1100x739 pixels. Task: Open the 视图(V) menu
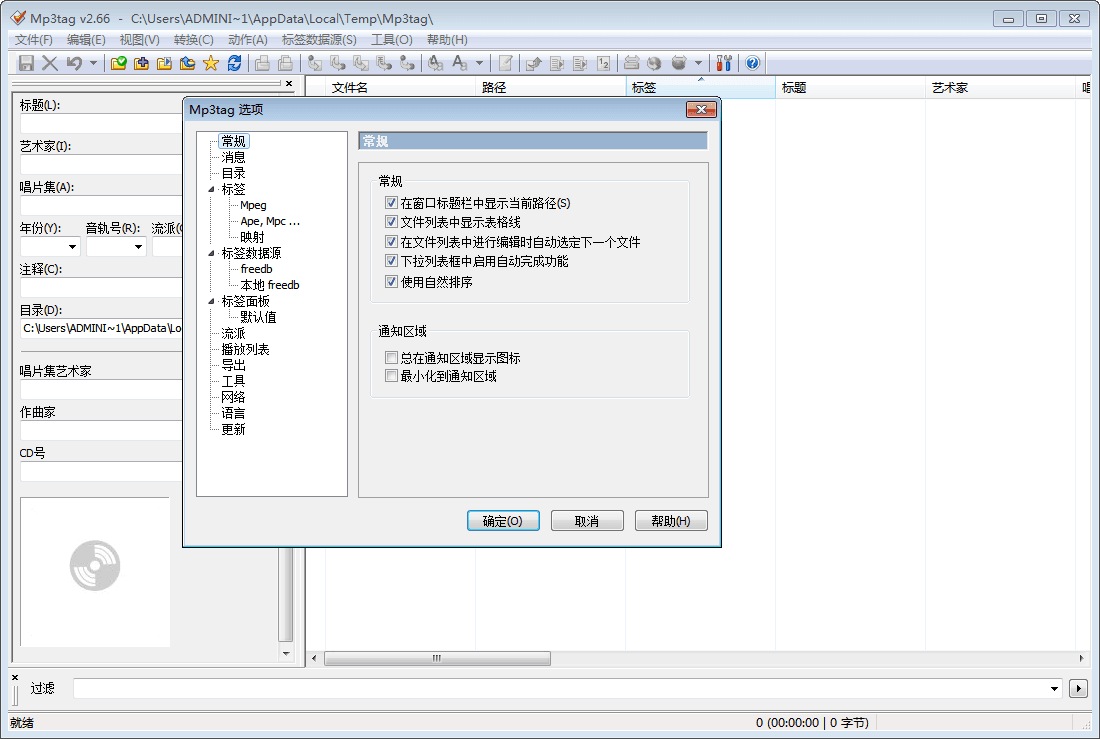click(140, 40)
